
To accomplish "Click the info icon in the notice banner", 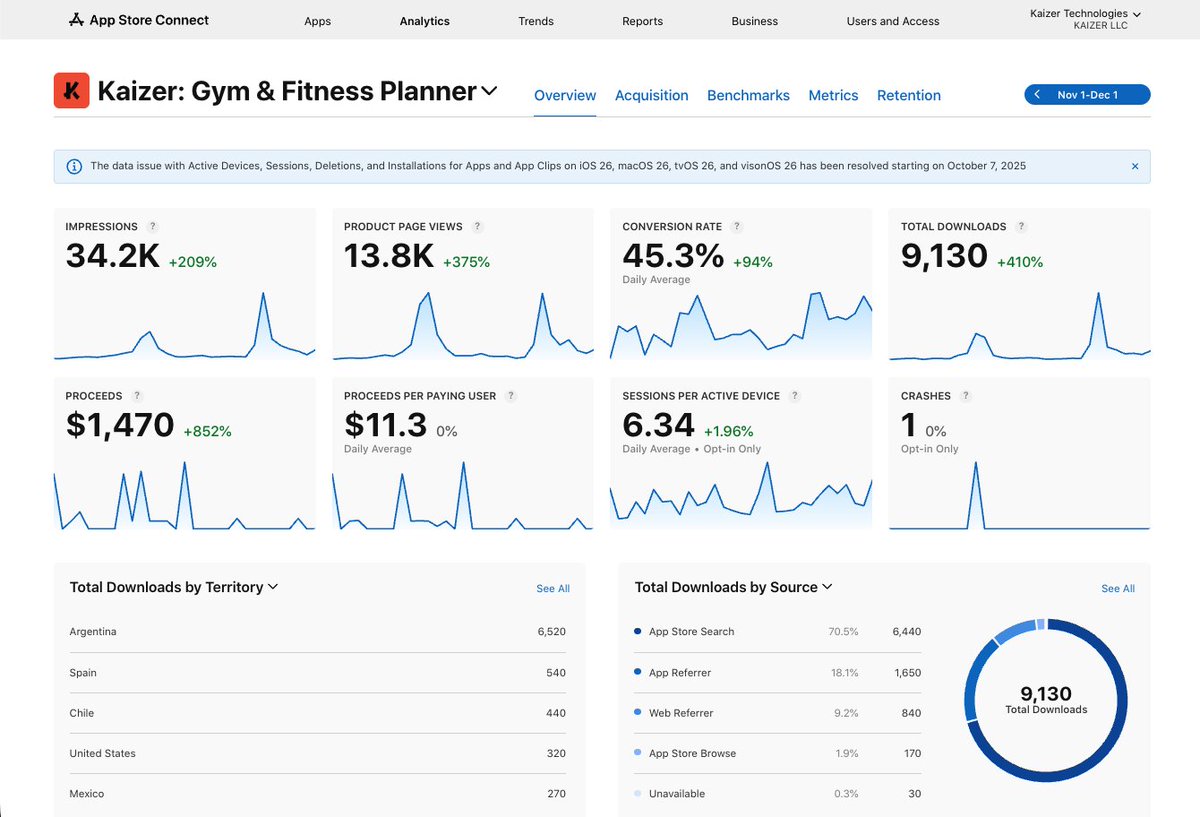I will click(74, 166).
